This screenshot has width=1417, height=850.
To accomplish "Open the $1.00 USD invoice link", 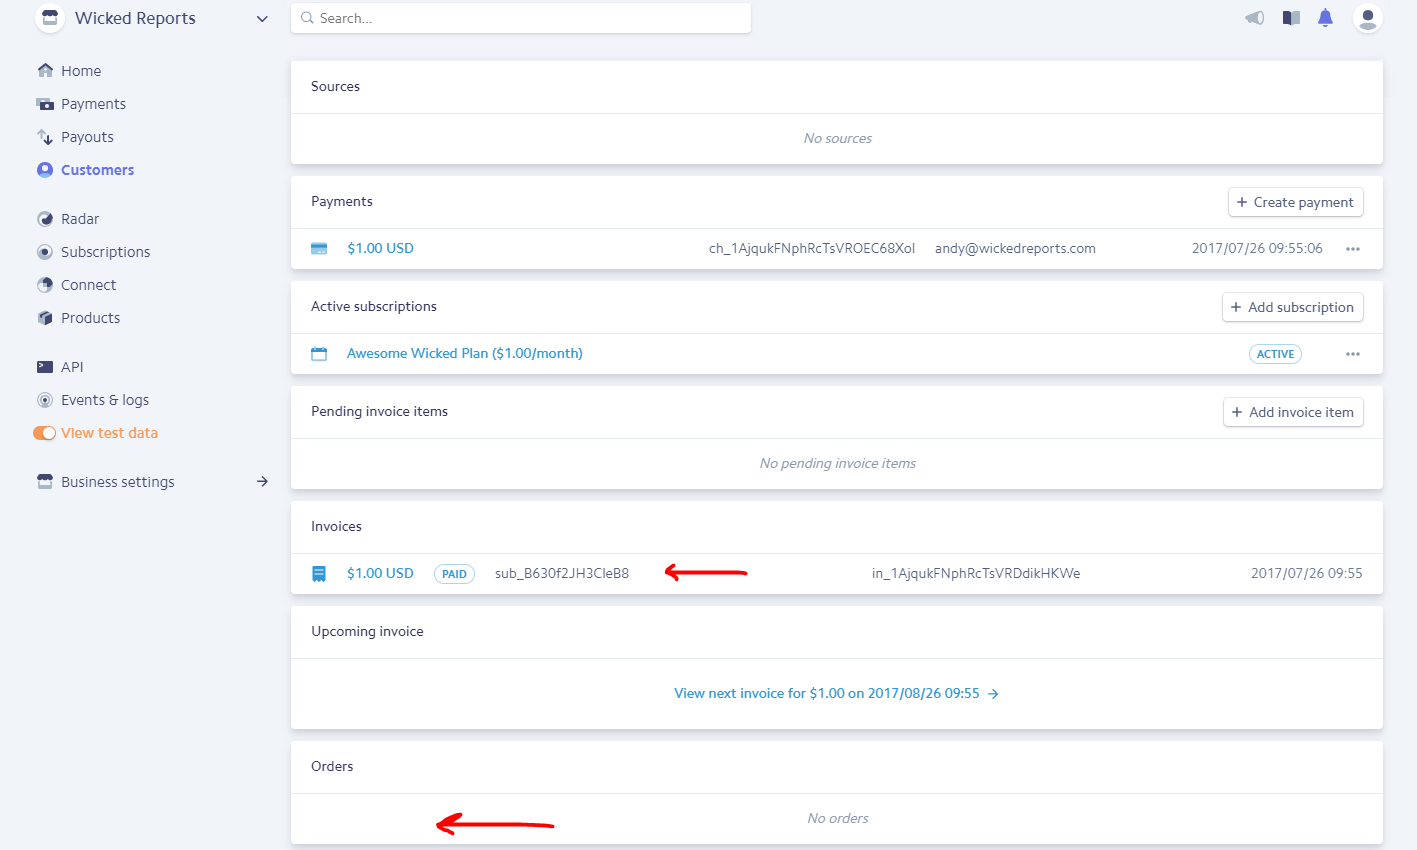I will tap(380, 573).
